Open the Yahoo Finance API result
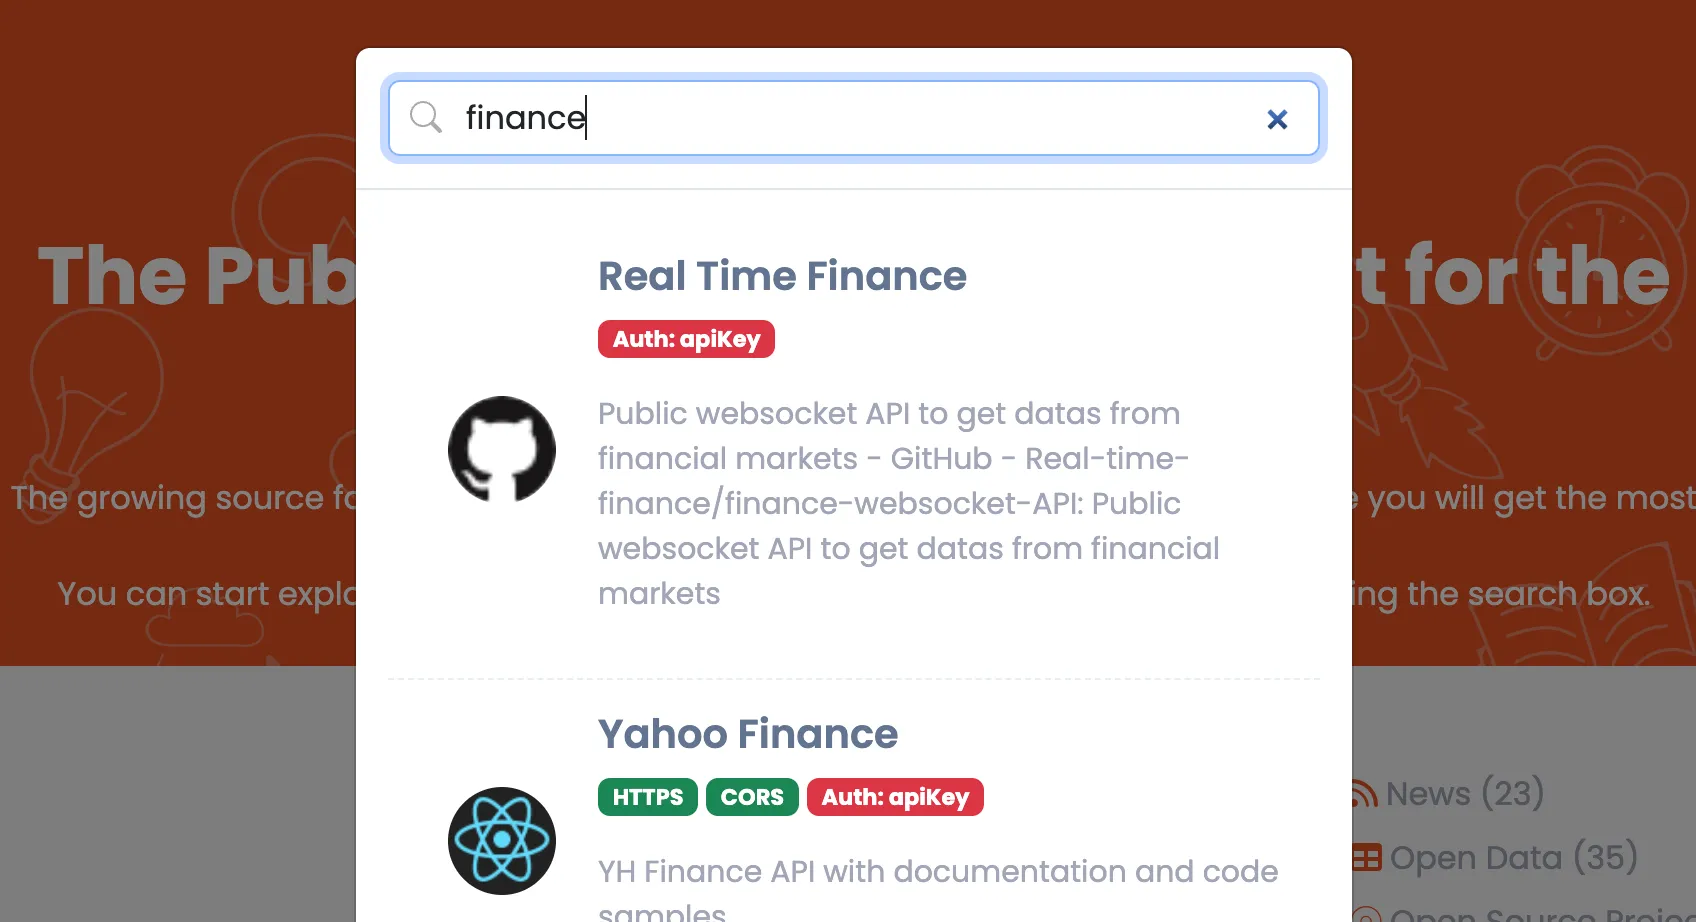 pos(747,734)
